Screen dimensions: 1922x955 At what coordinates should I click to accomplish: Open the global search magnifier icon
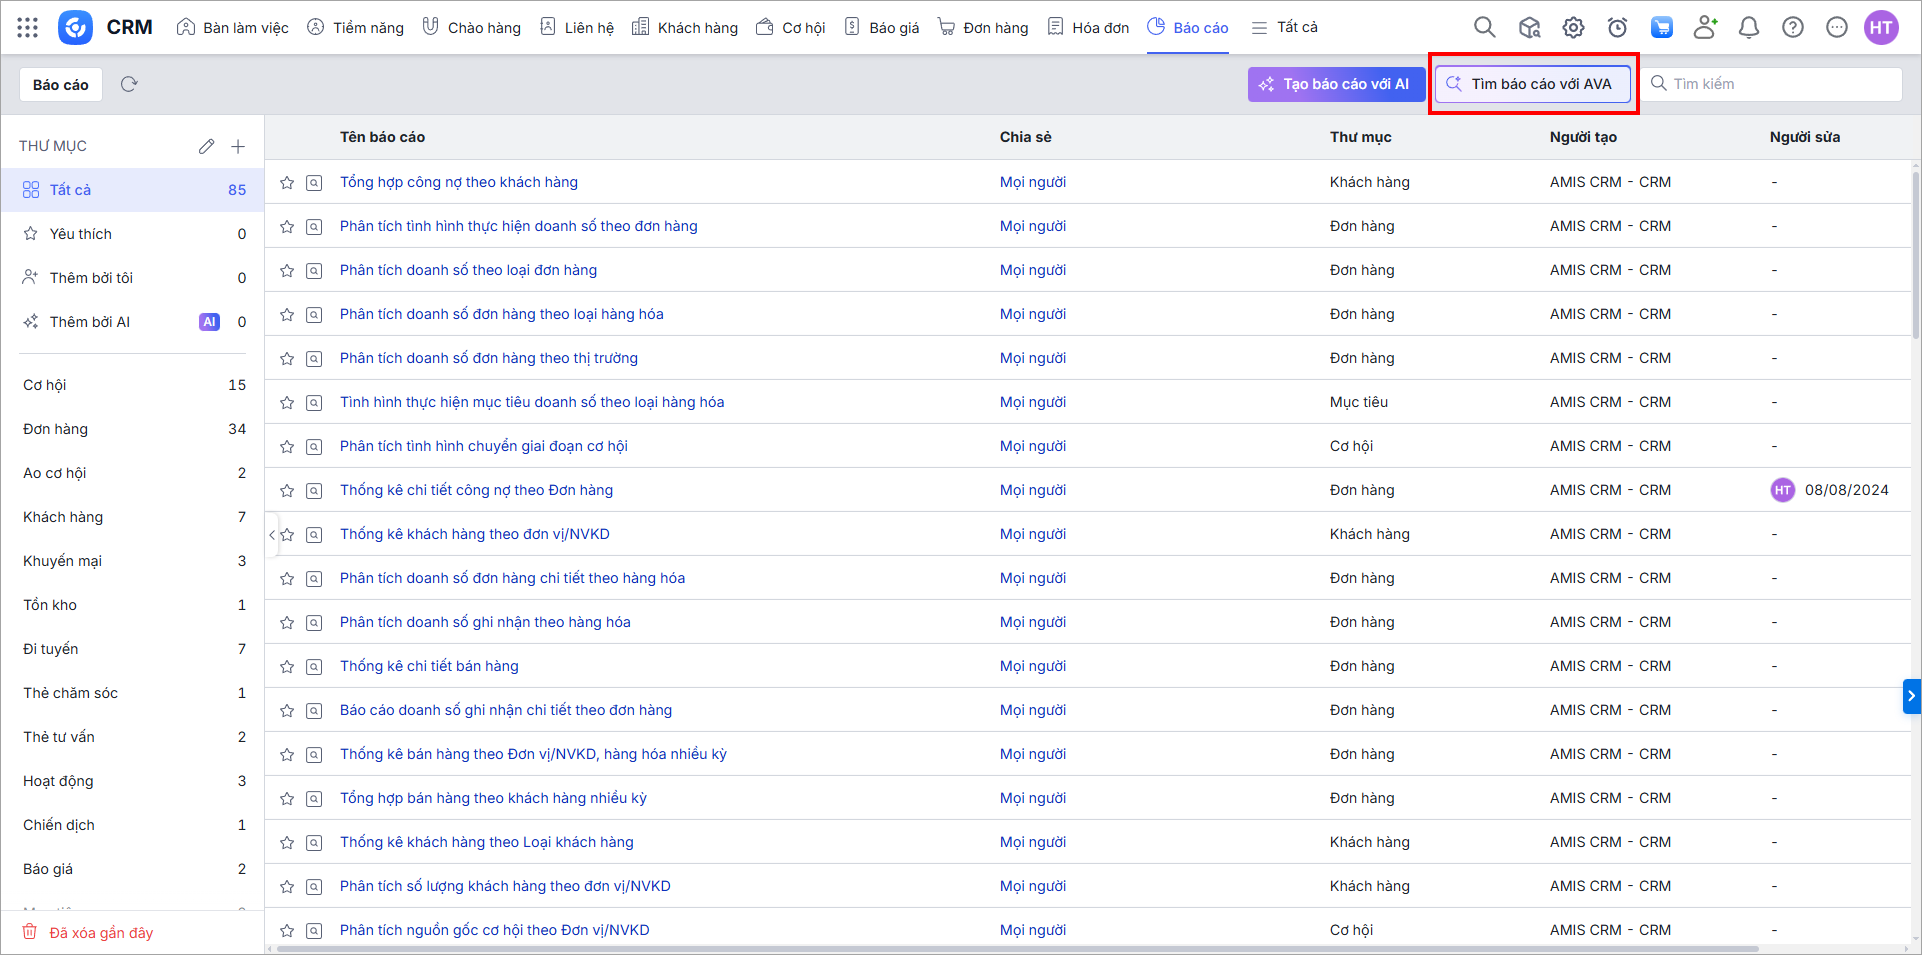[x=1485, y=28]
